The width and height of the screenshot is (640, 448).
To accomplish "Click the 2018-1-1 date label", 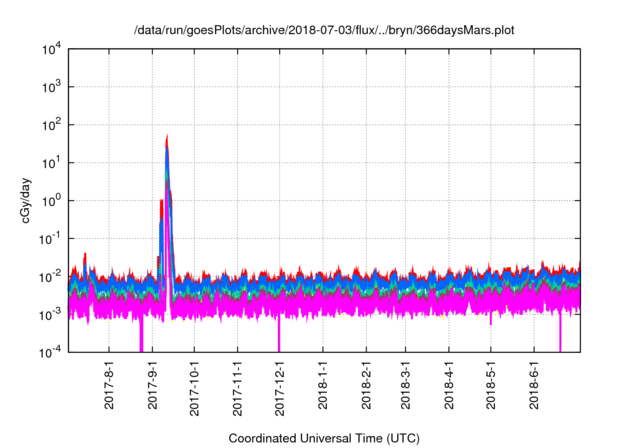I will tap(323, 385).
